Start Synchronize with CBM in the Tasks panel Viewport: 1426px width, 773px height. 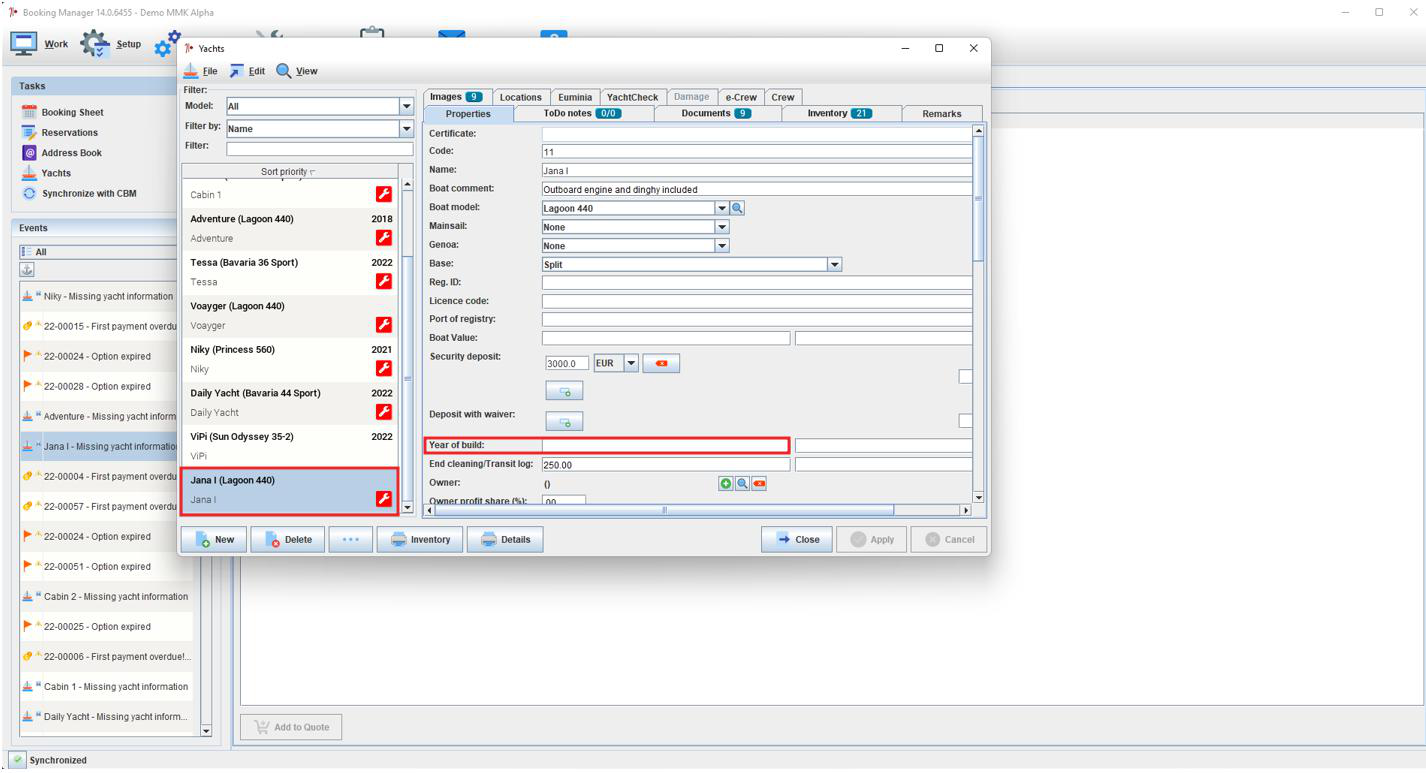89,194
